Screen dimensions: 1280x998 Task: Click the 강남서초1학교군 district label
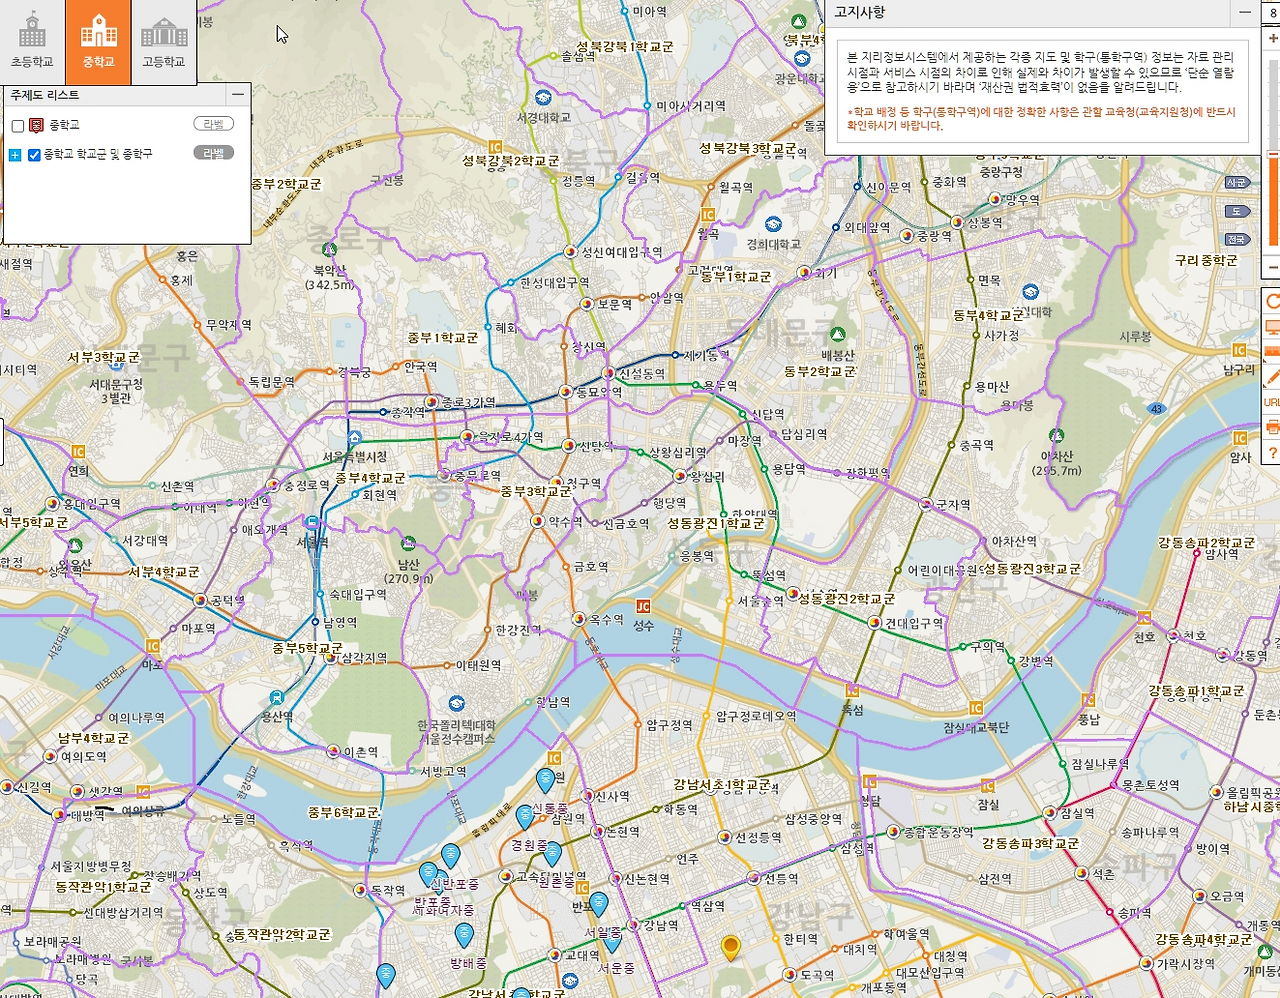coord(722,786)
